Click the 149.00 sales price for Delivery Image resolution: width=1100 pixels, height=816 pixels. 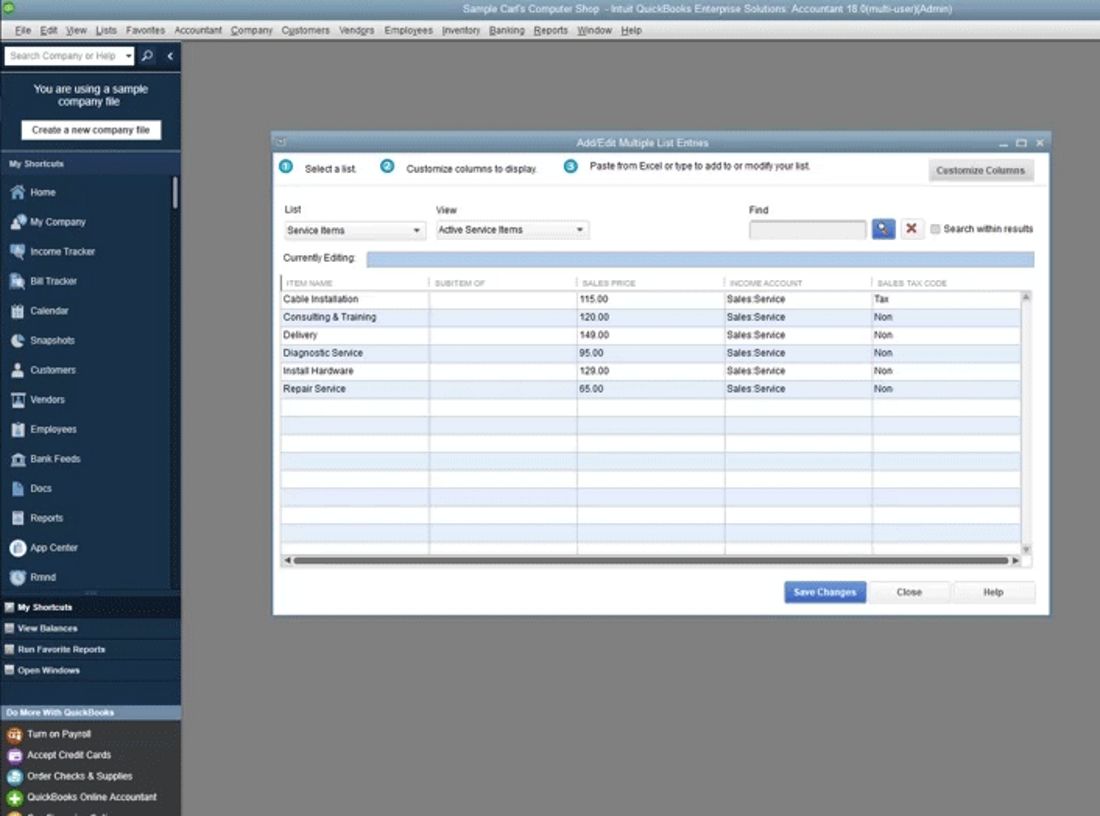click(650, 335)
